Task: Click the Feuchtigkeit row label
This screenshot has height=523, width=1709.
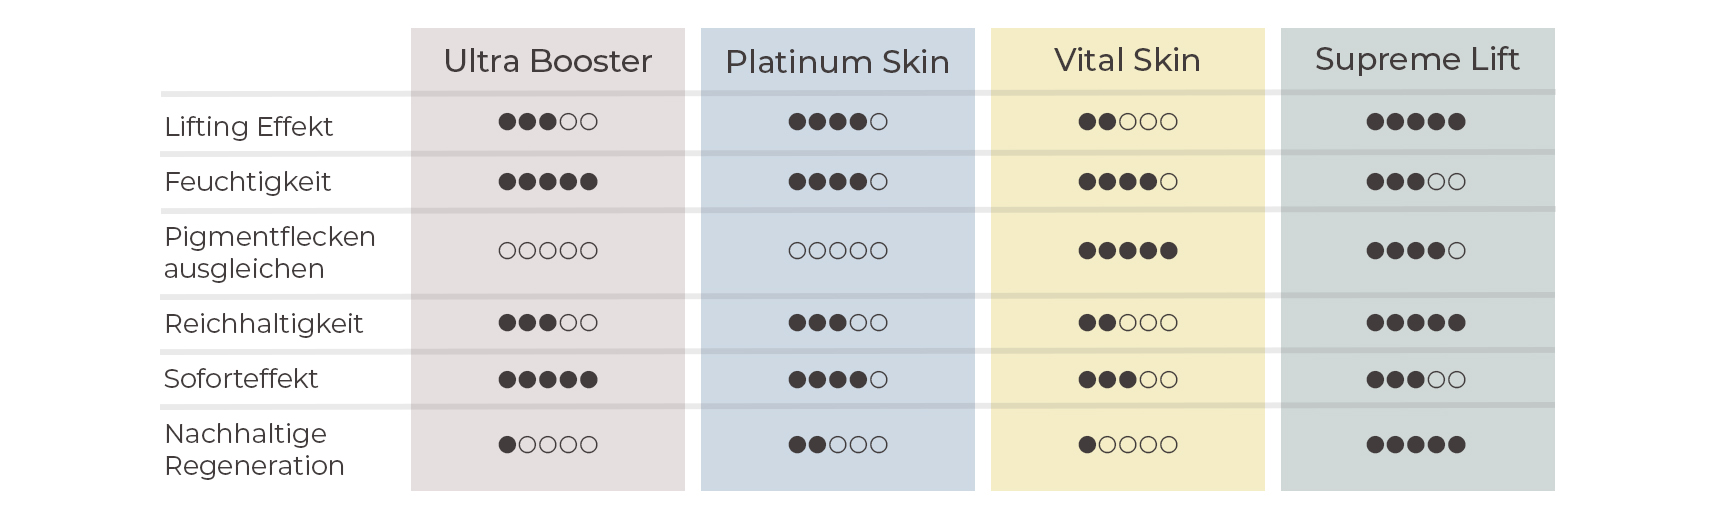Action: coord(247,182)
